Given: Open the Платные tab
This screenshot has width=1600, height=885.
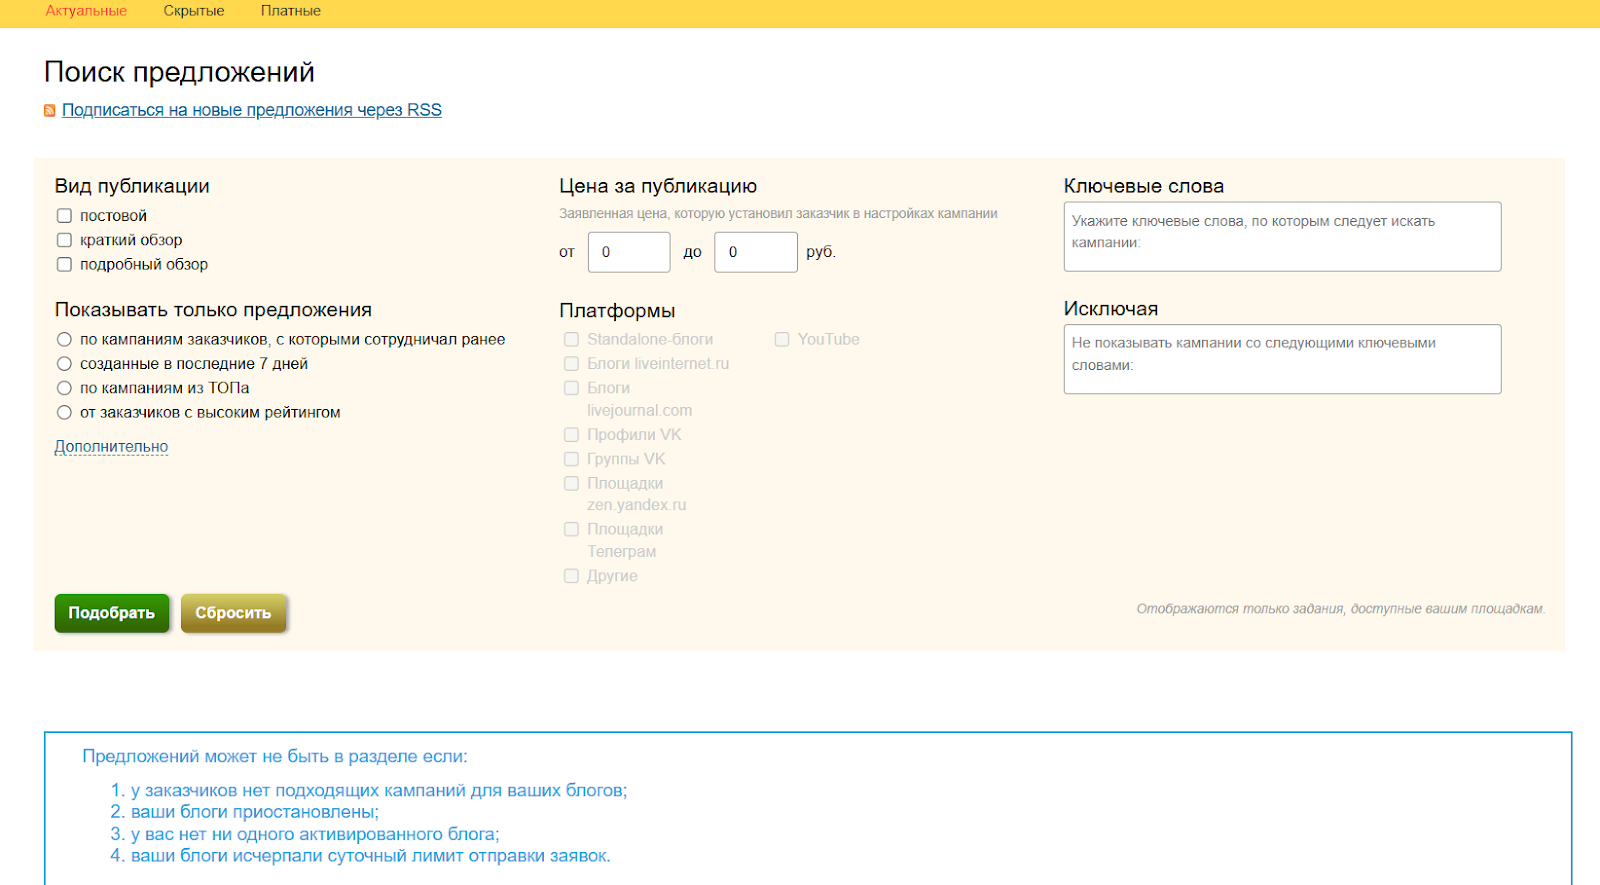Looking at the screenshot, I should (x=291, y=11).
